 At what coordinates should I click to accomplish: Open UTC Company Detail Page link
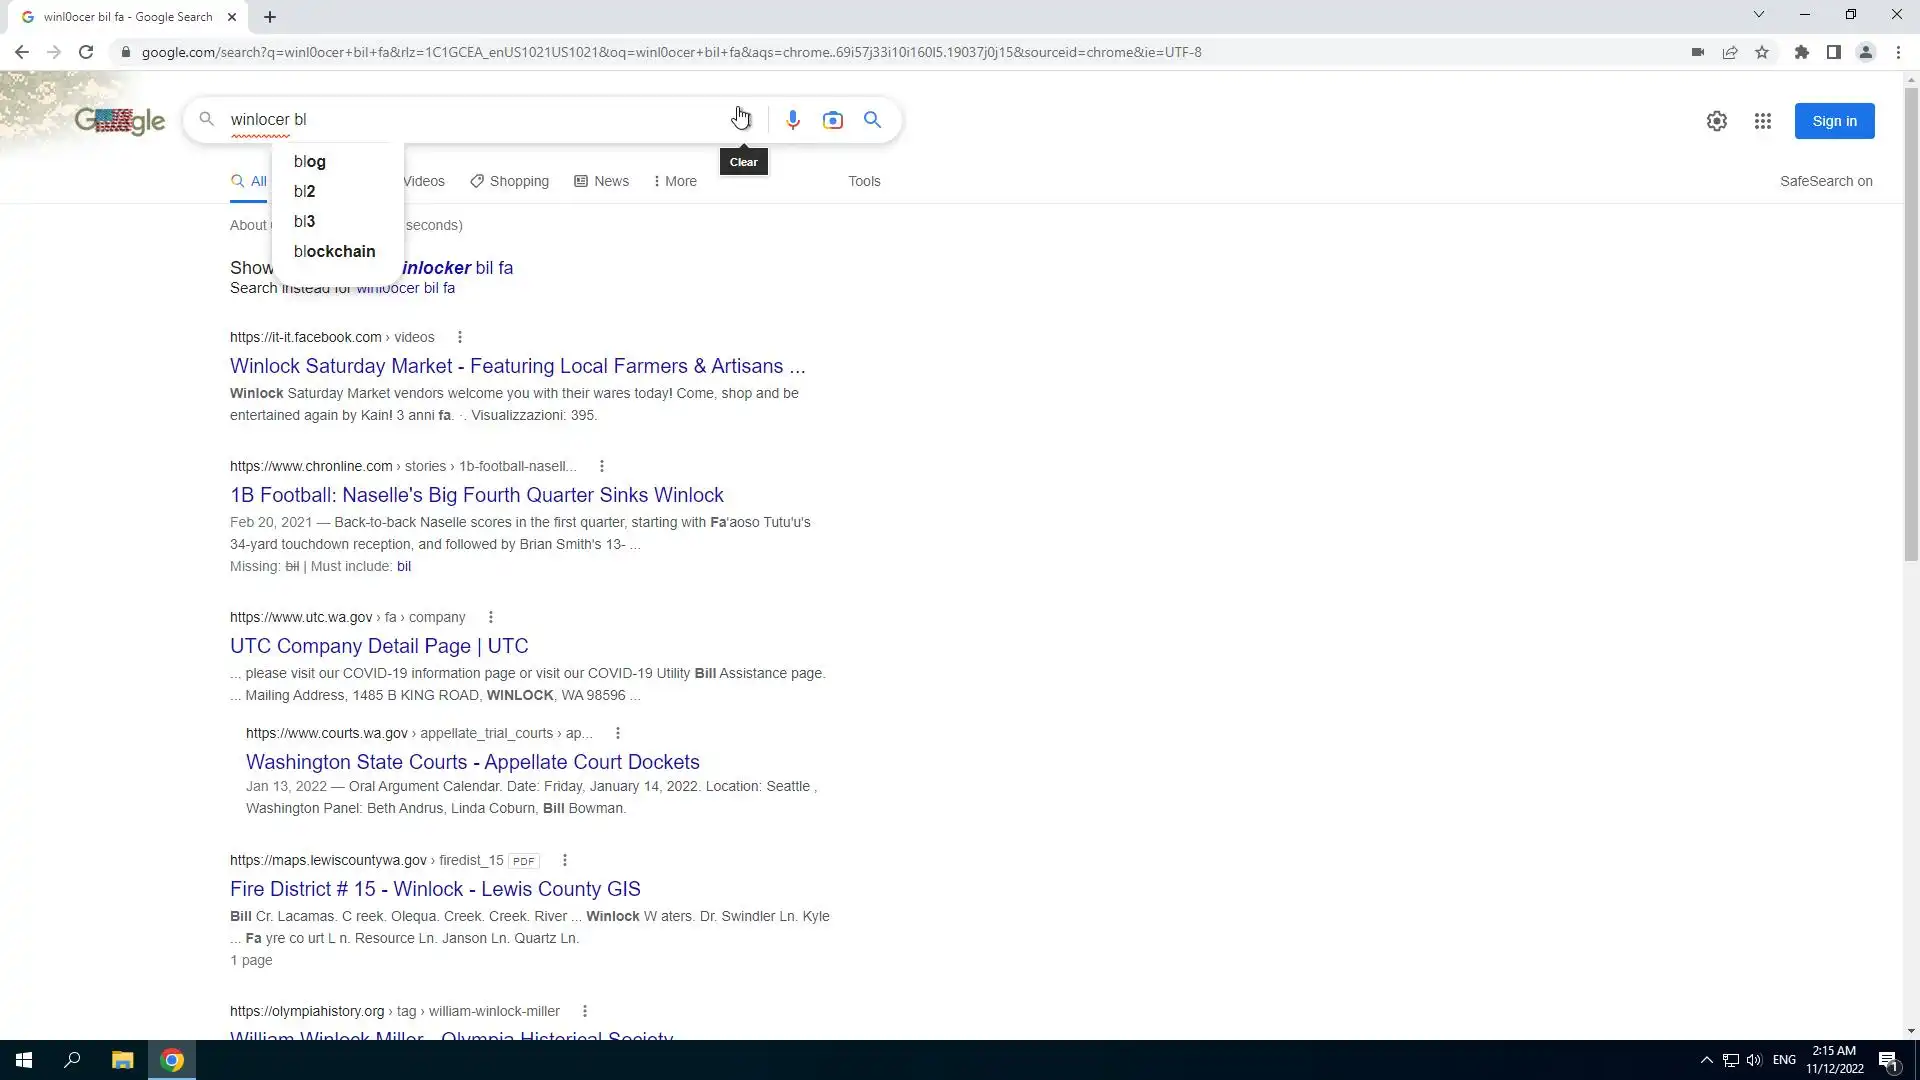coord(379,646)
